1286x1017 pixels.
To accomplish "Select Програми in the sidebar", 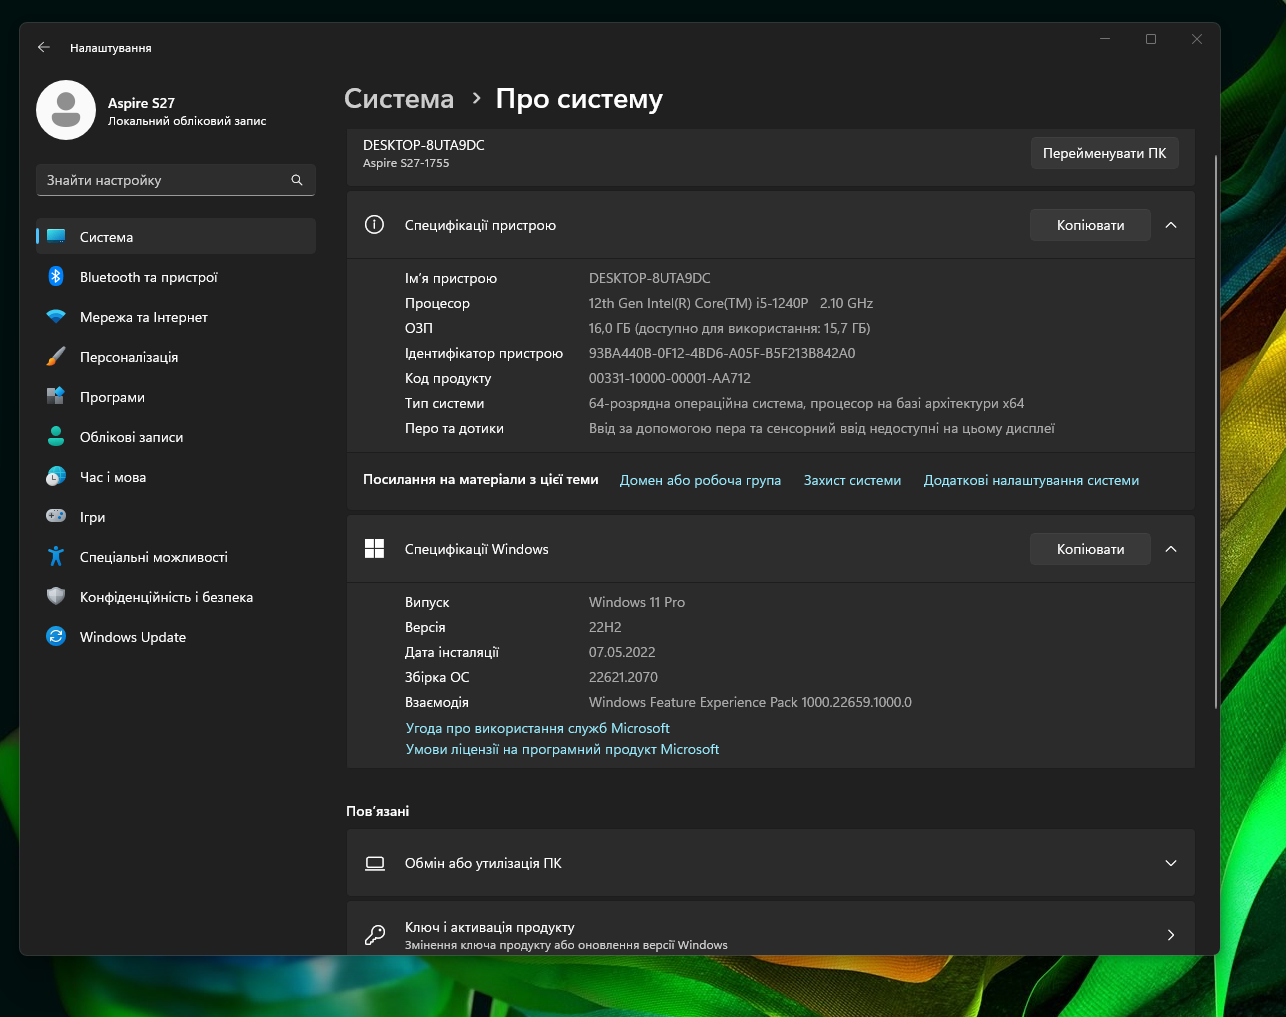I will click(176, 397).
